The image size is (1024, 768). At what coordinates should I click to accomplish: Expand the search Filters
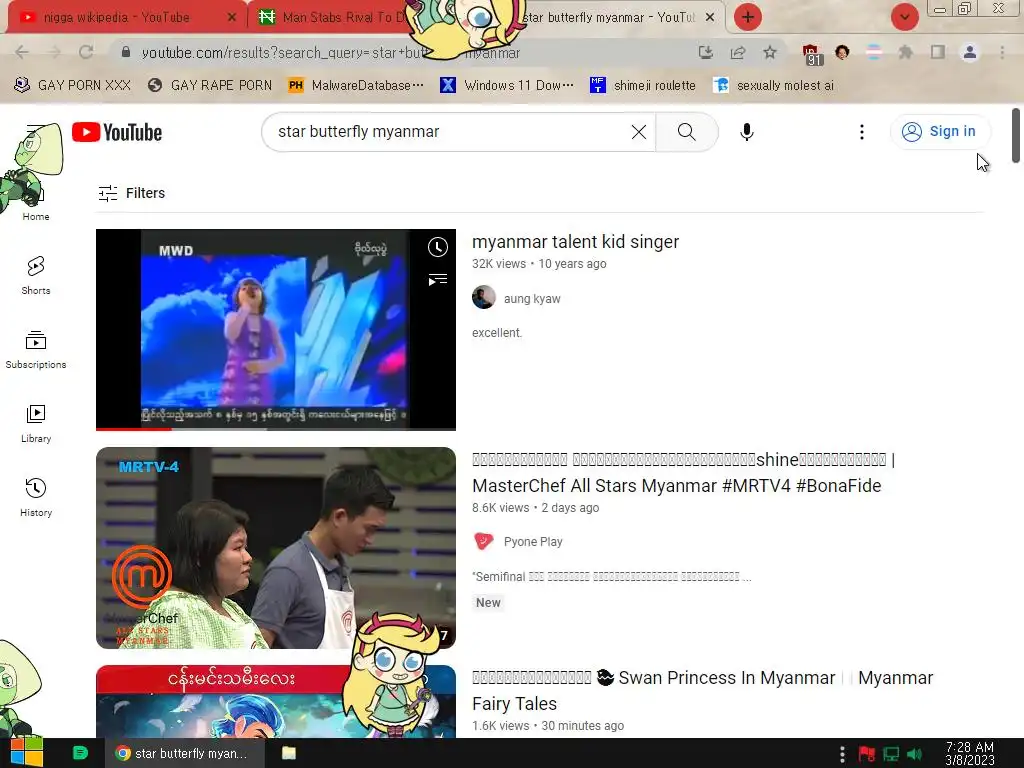coord(132,193)
